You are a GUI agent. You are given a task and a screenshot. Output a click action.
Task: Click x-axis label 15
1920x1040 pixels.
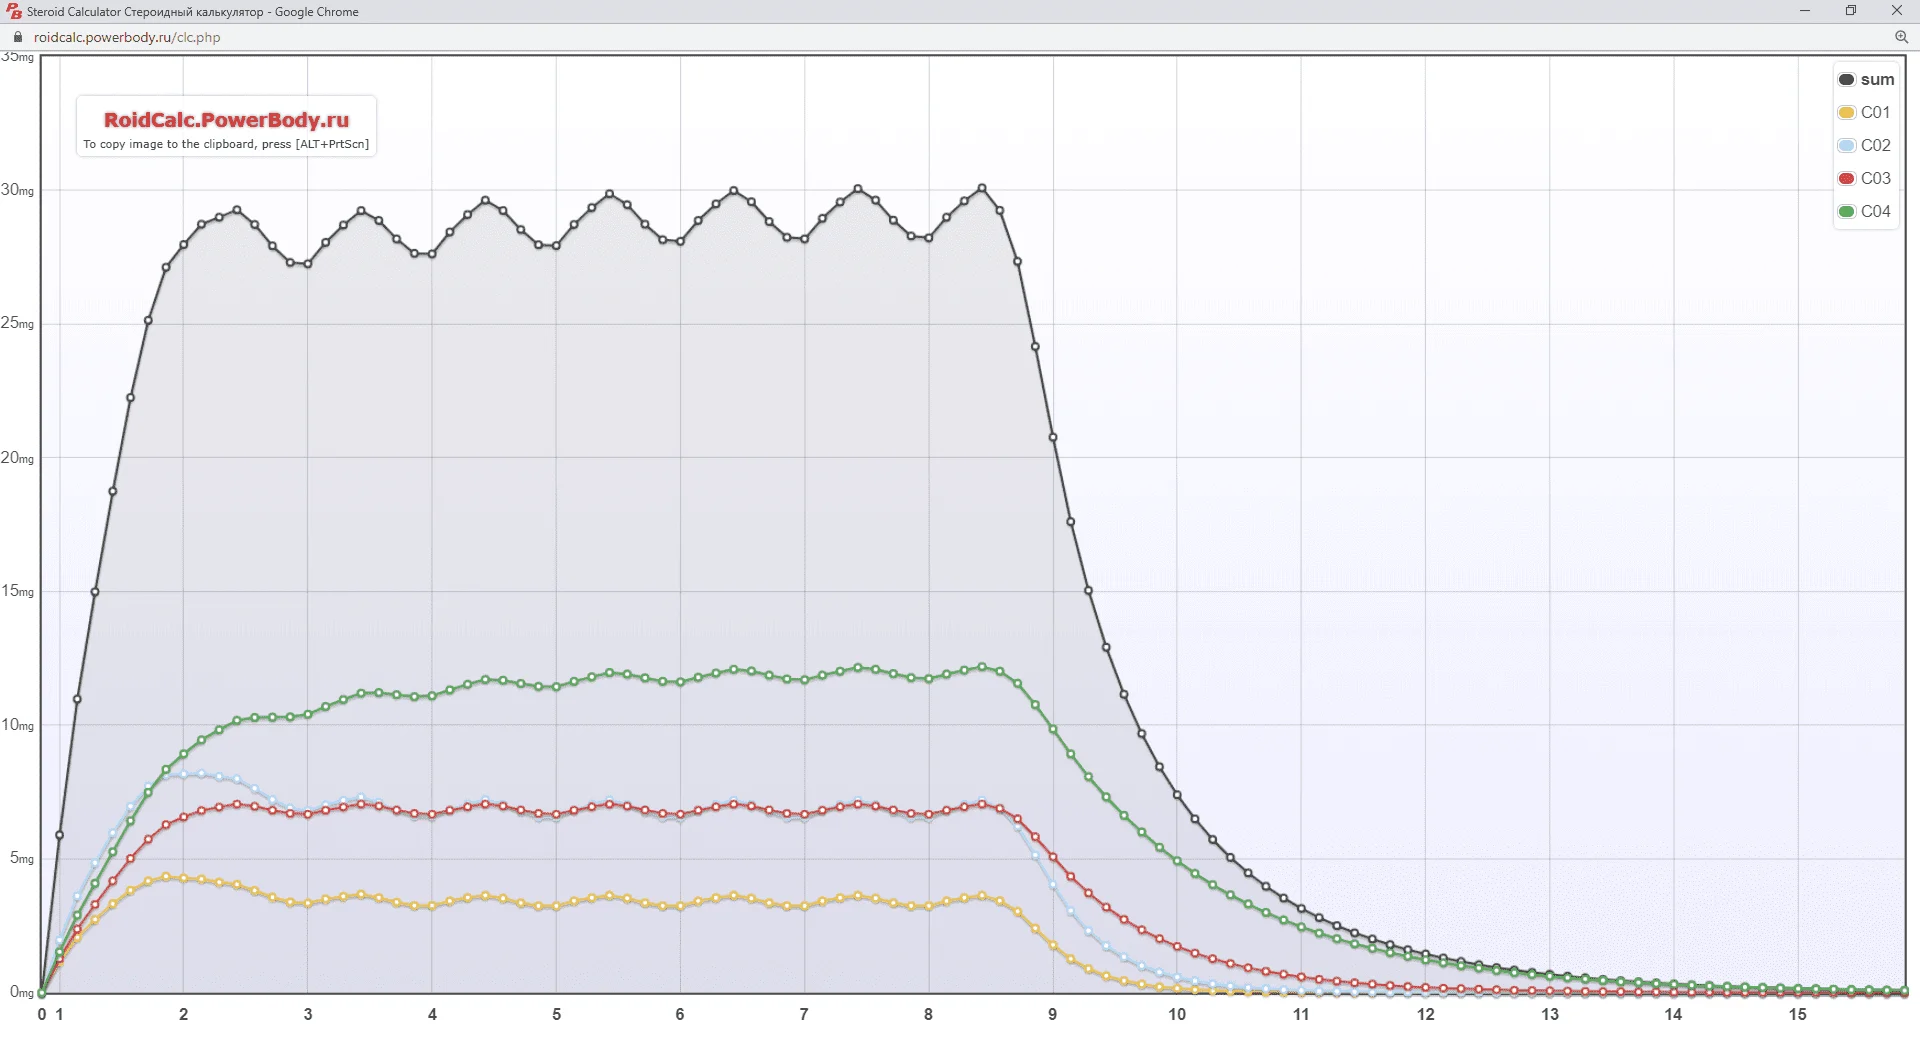1798,1014
